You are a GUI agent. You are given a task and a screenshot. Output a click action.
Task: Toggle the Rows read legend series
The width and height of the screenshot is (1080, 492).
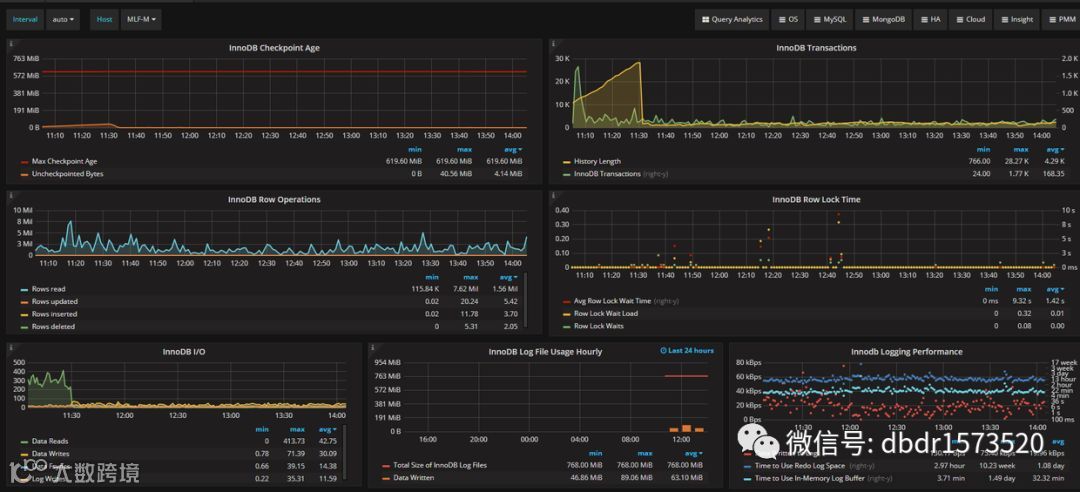pos(48,289)
